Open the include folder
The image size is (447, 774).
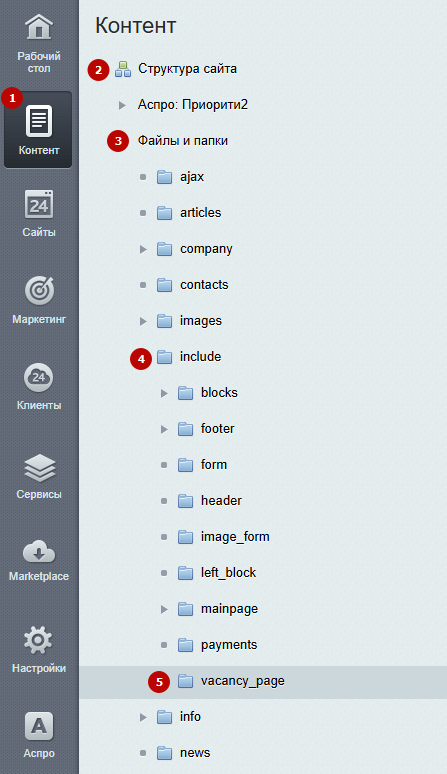click(x=200, y=357)
